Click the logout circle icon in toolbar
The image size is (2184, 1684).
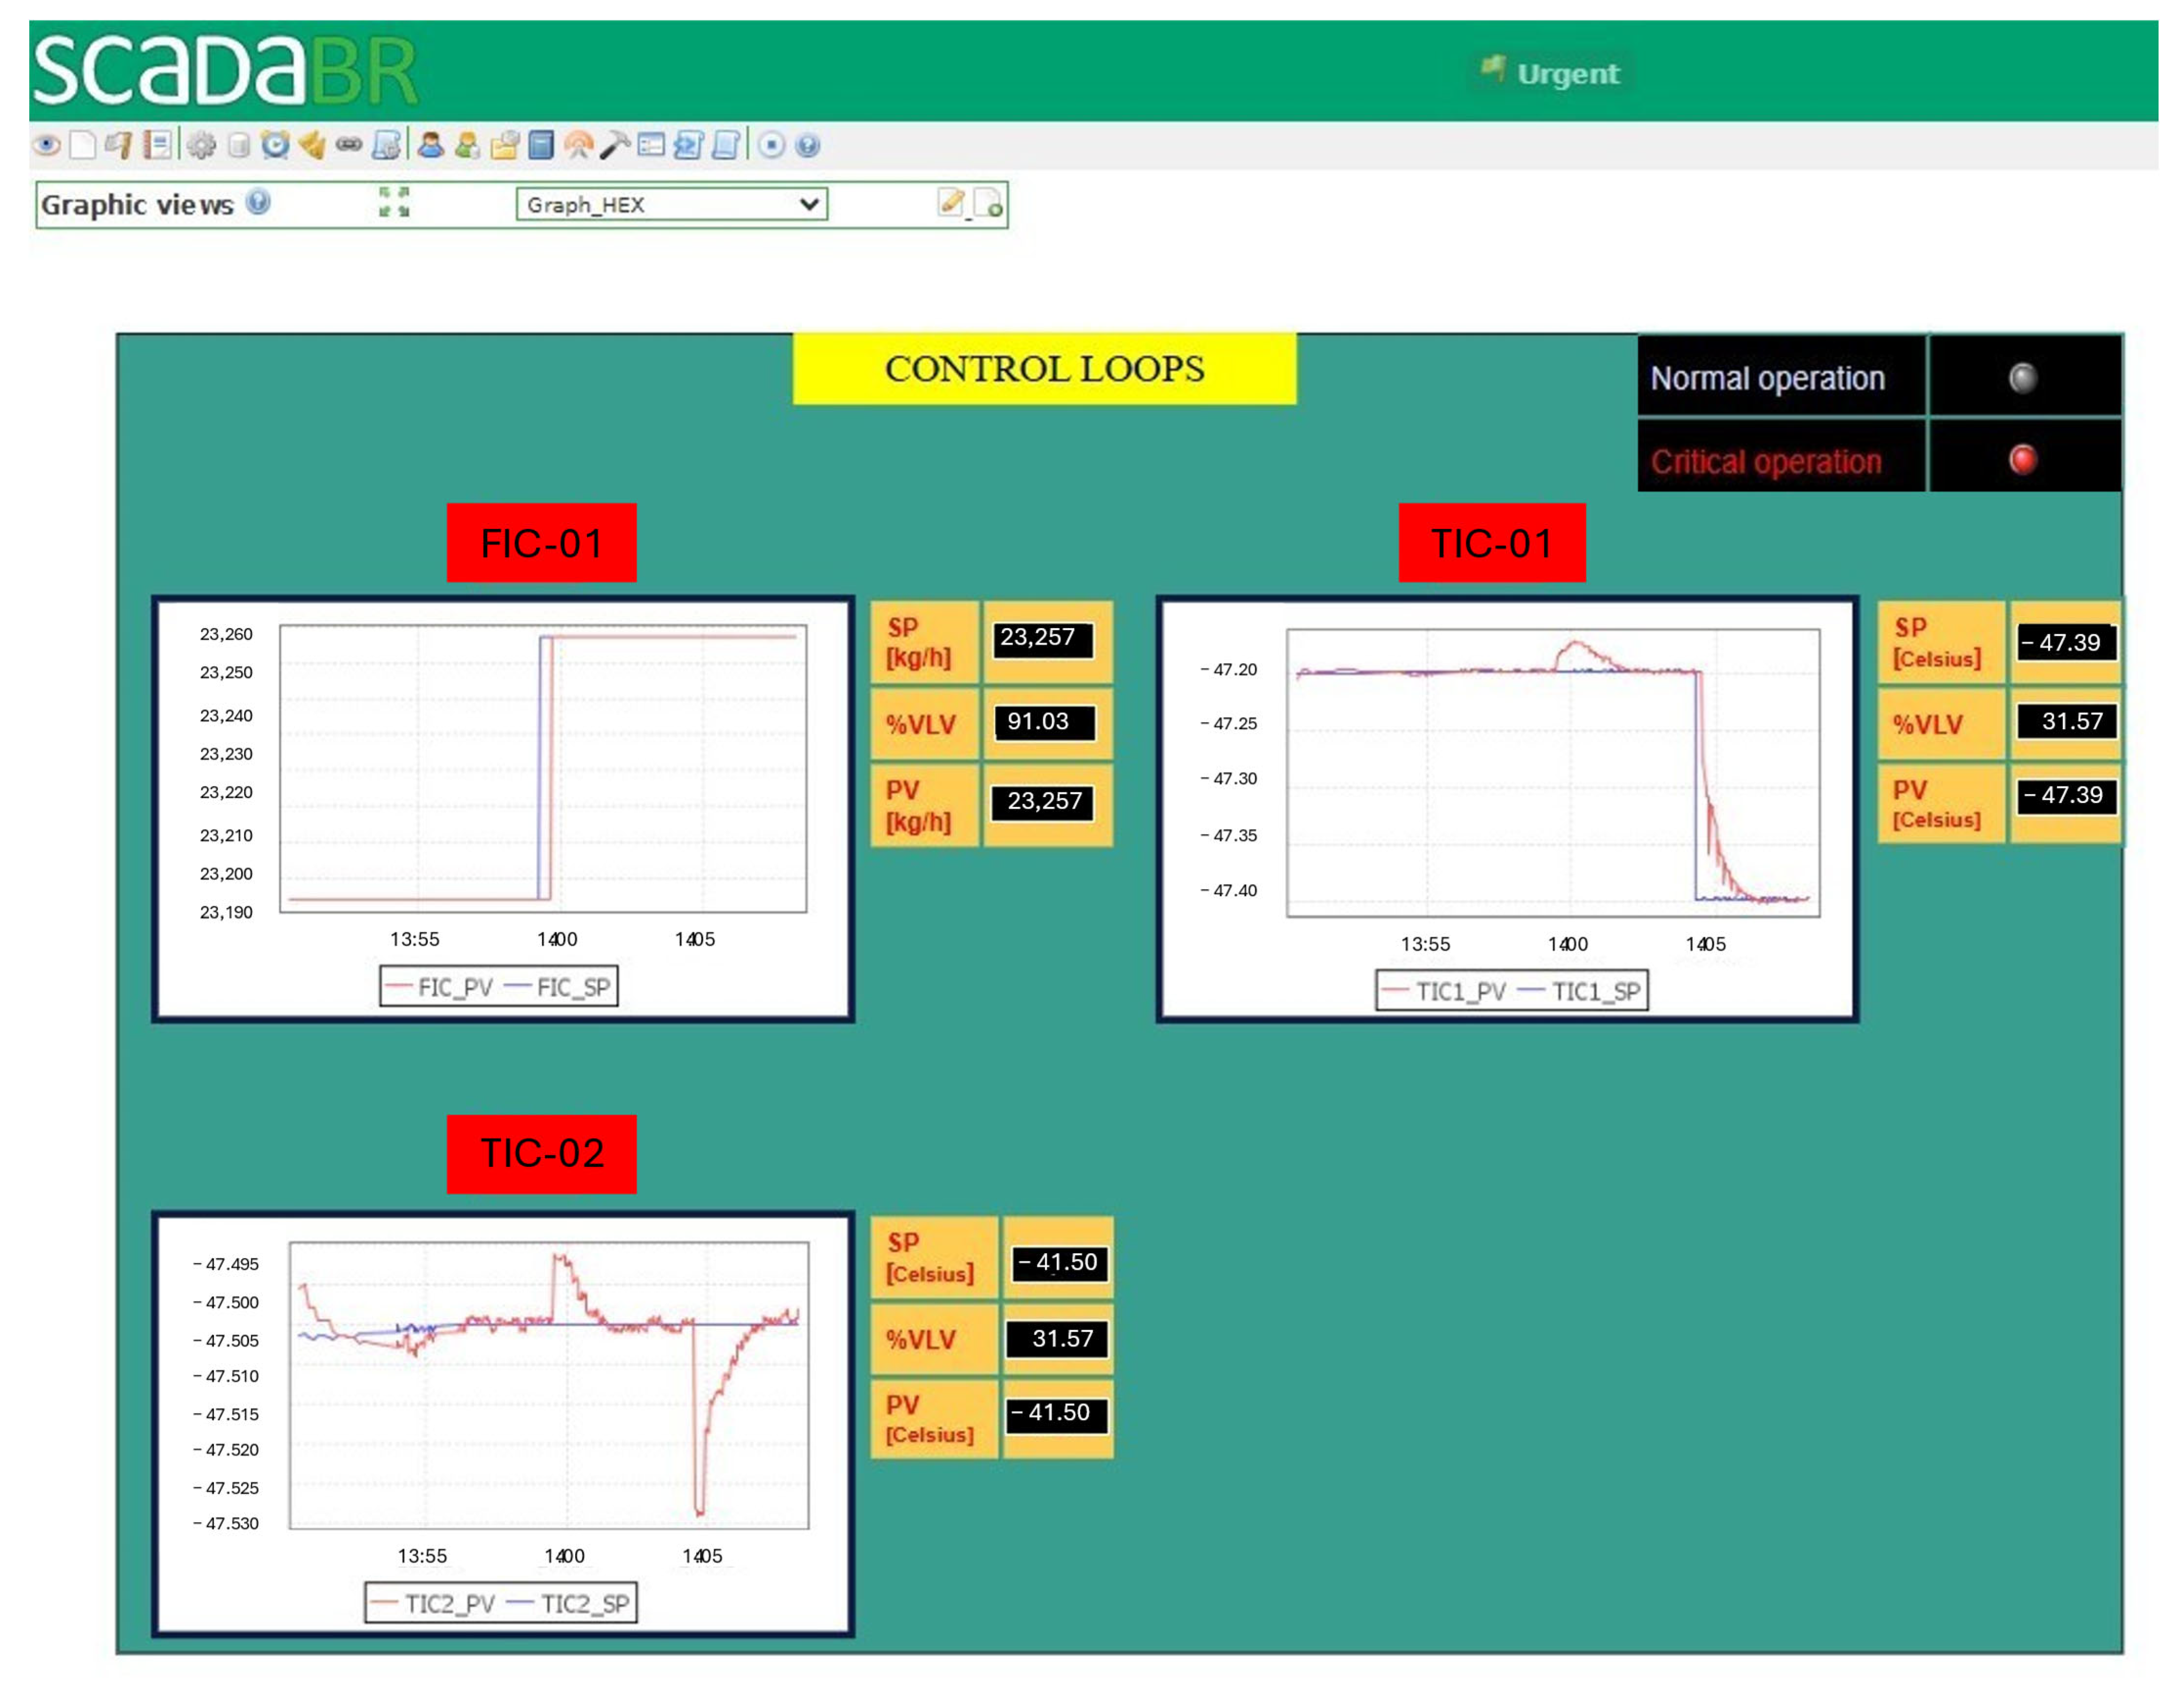point(771,146)
